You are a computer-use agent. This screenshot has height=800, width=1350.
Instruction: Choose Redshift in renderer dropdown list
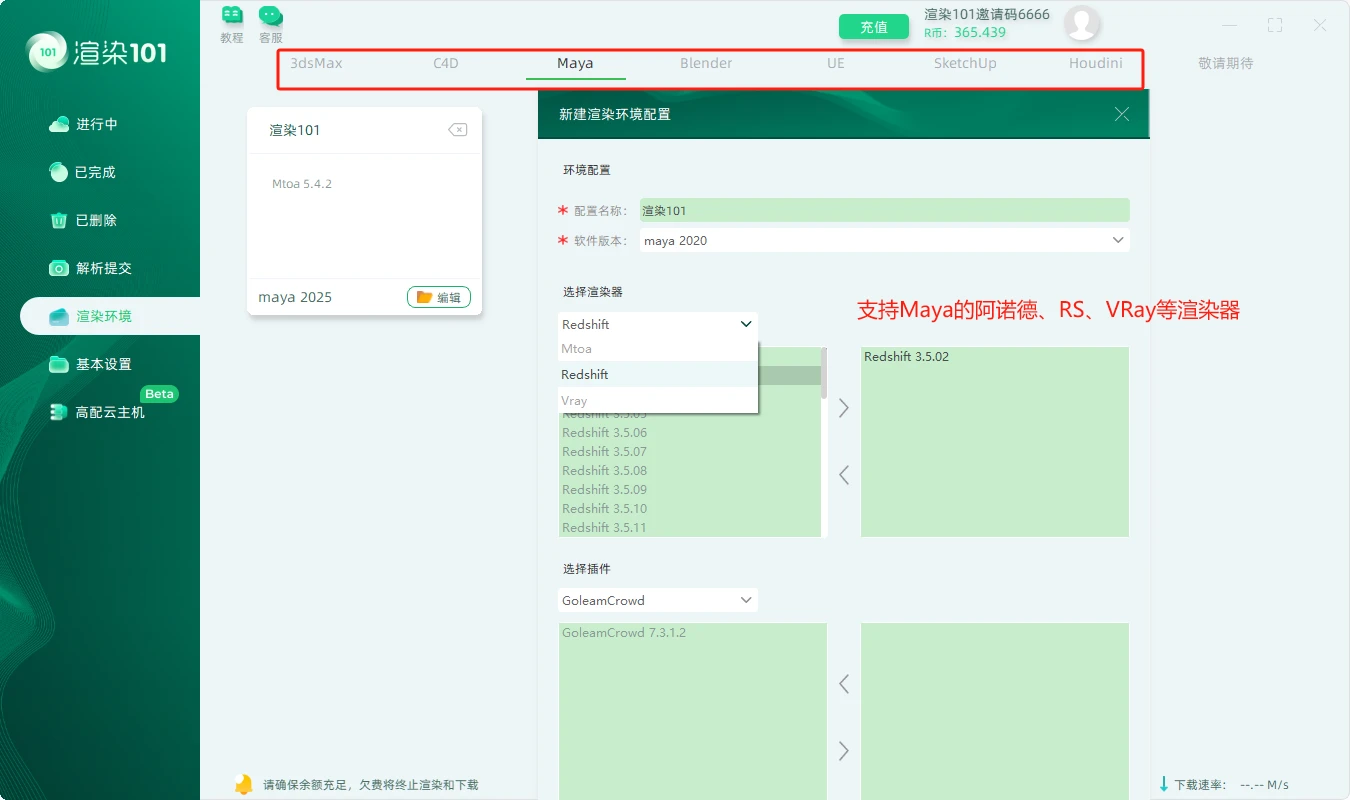(657, 374)
